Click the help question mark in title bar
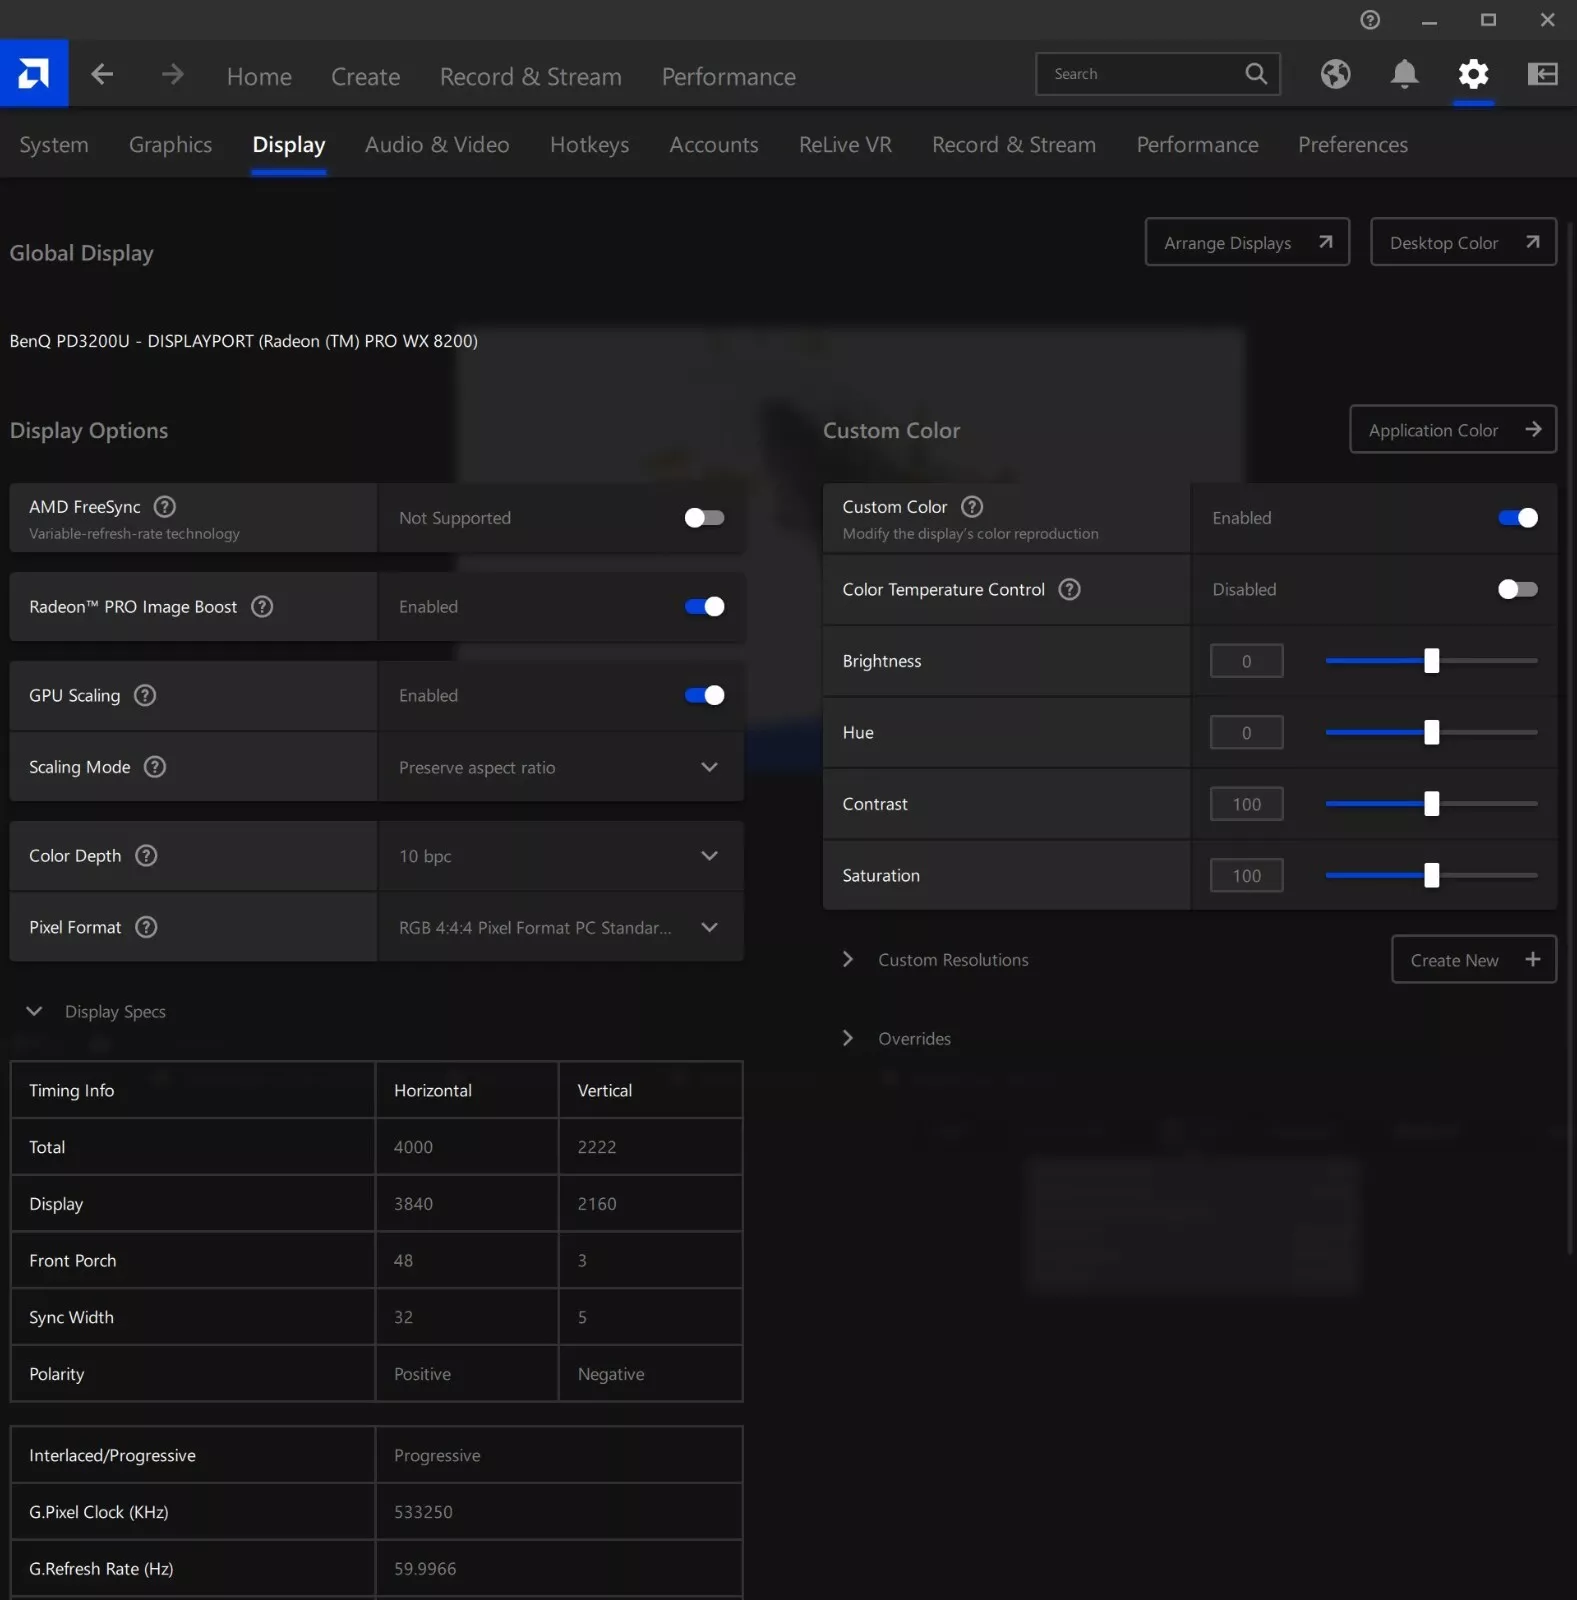Image resolution: width=1577 pixels, height=1600 pixels. (x=1370, y=20)
